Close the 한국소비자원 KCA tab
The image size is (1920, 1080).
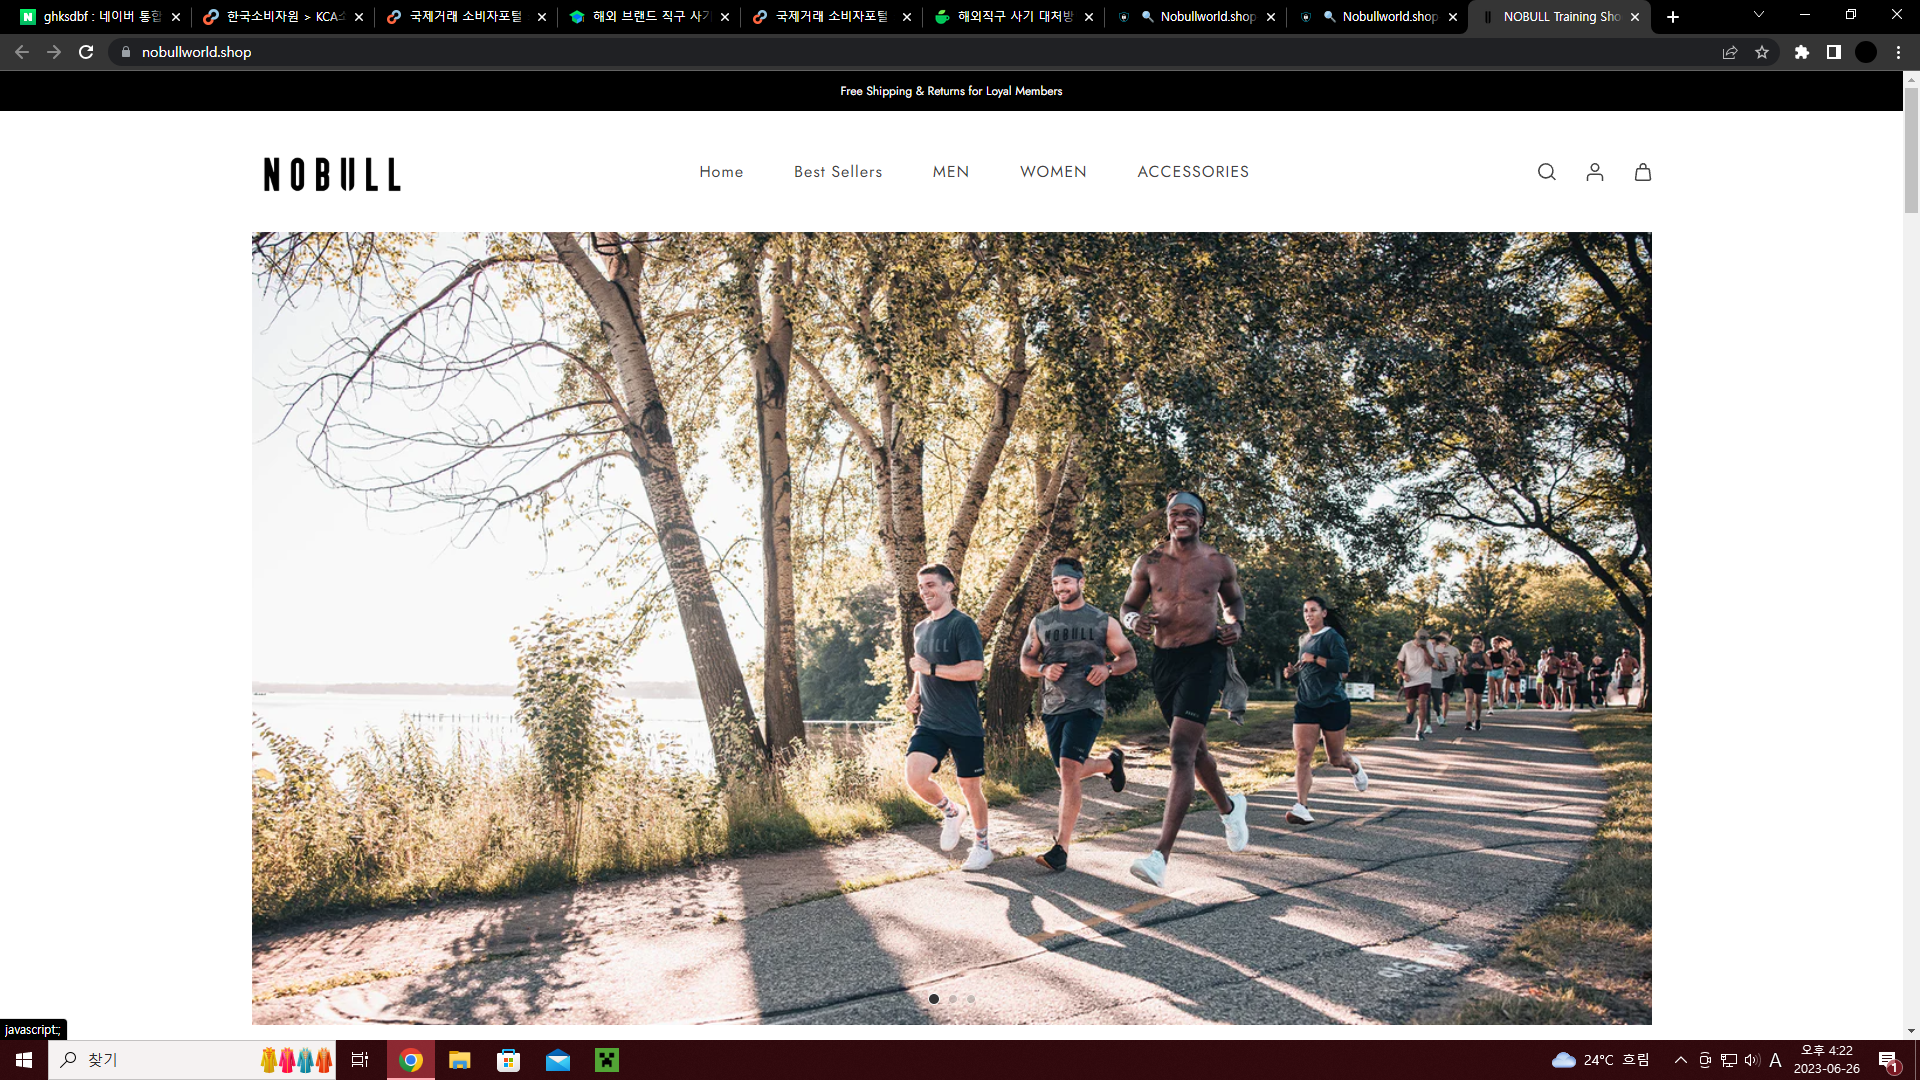click(359, 17)
